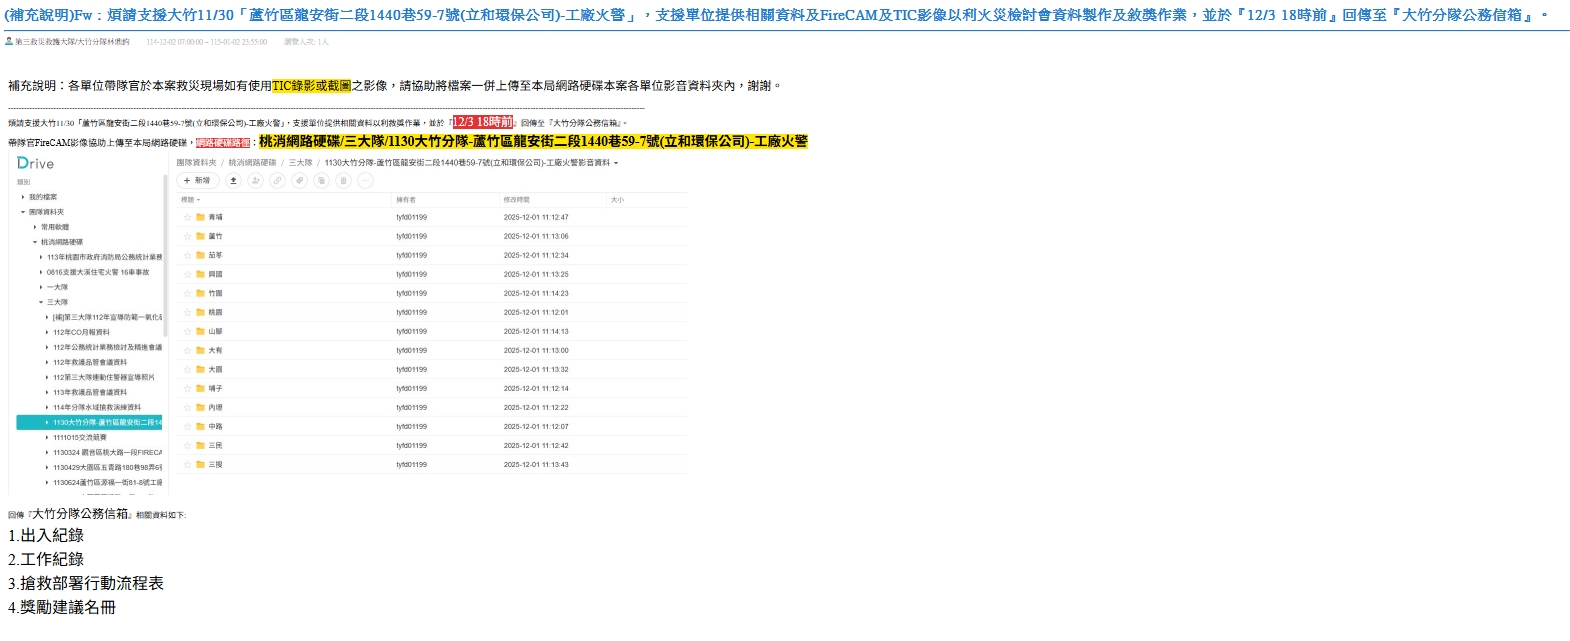The height and width of the screenshot is (641, 1570).
Task: Click the upload icon in Drive toolbar
Action: [233, 181]
